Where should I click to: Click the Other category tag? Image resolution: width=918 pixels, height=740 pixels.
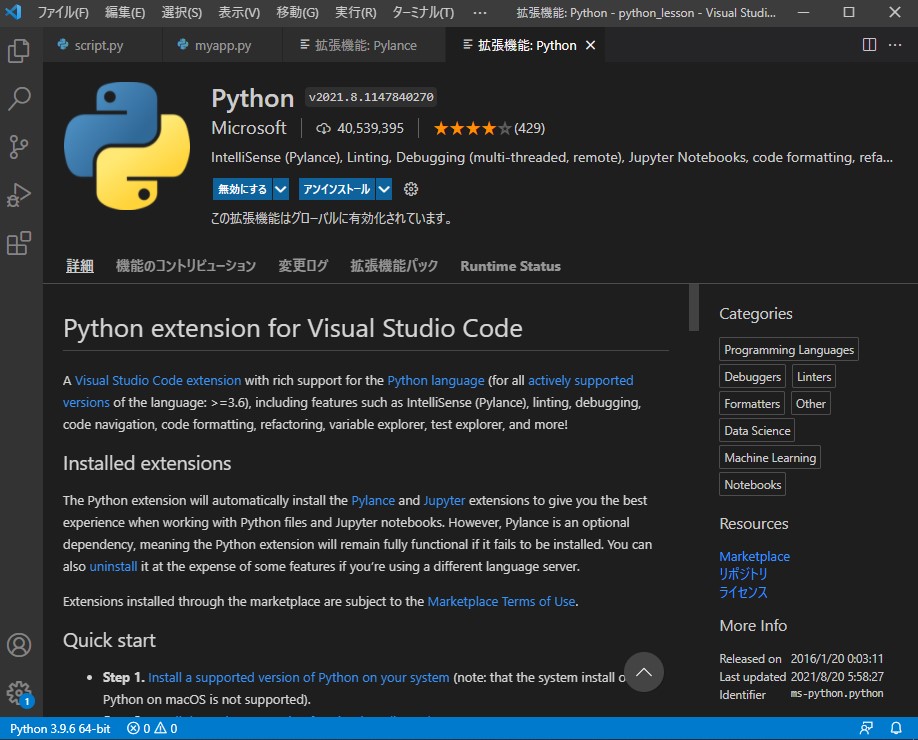point(810,403)
